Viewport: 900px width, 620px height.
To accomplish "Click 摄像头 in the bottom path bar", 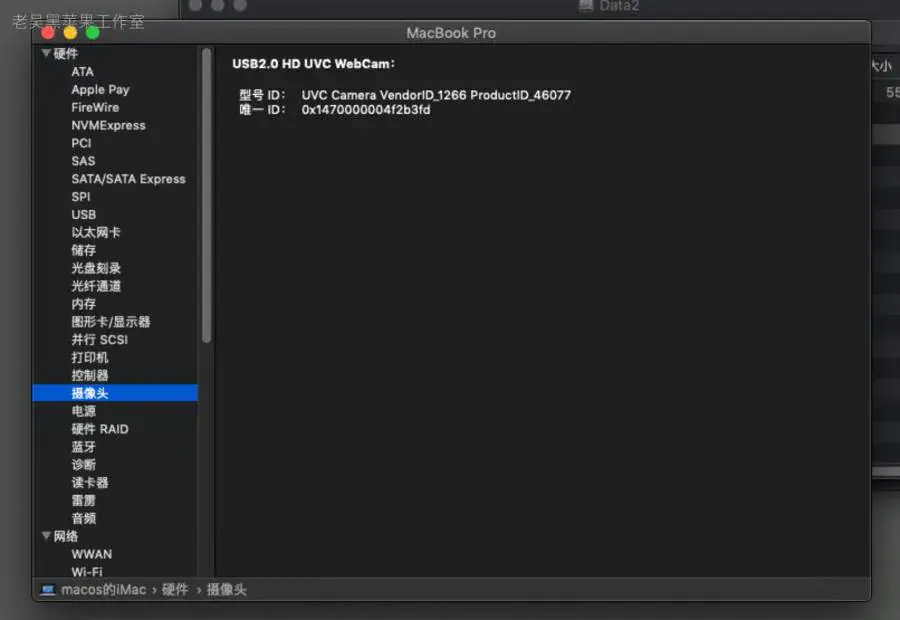I will pyautogui.click(x=227, y=590).
